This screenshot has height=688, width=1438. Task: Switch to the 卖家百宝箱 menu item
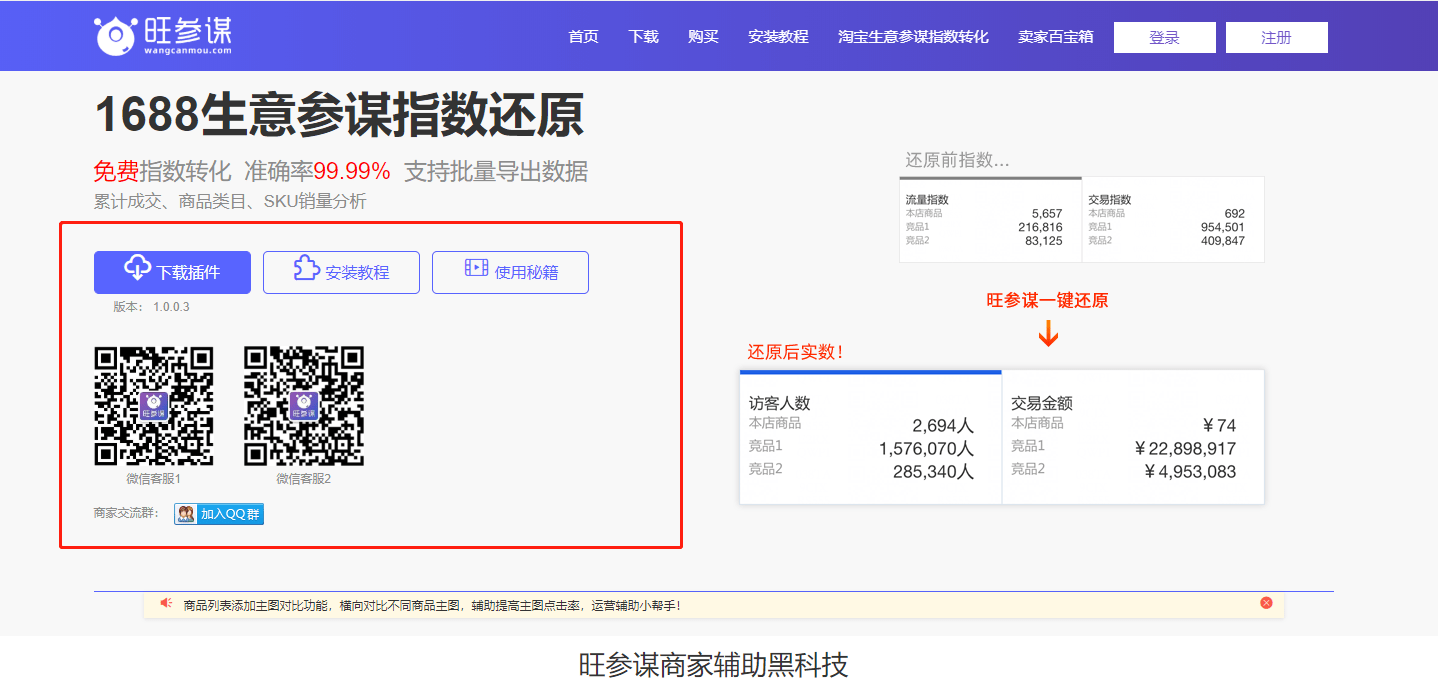click(1056, 36)
